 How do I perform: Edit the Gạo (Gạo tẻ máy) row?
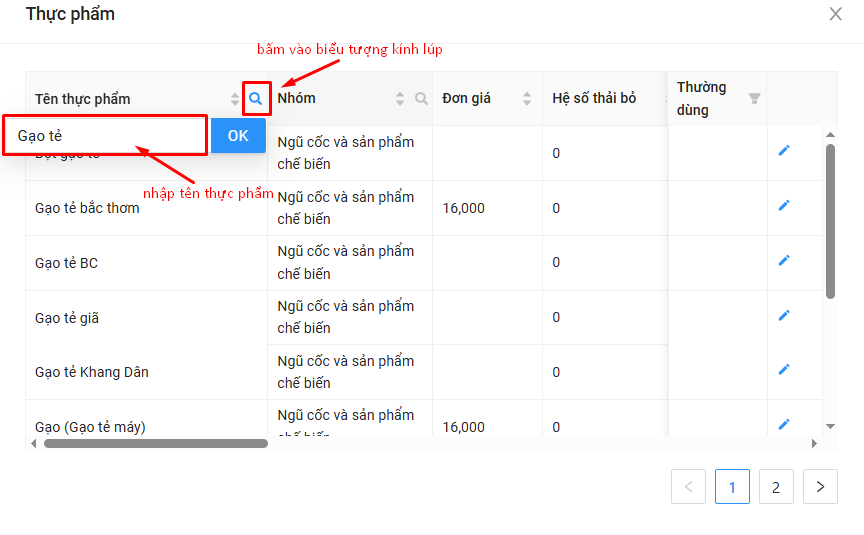(784, 424)
